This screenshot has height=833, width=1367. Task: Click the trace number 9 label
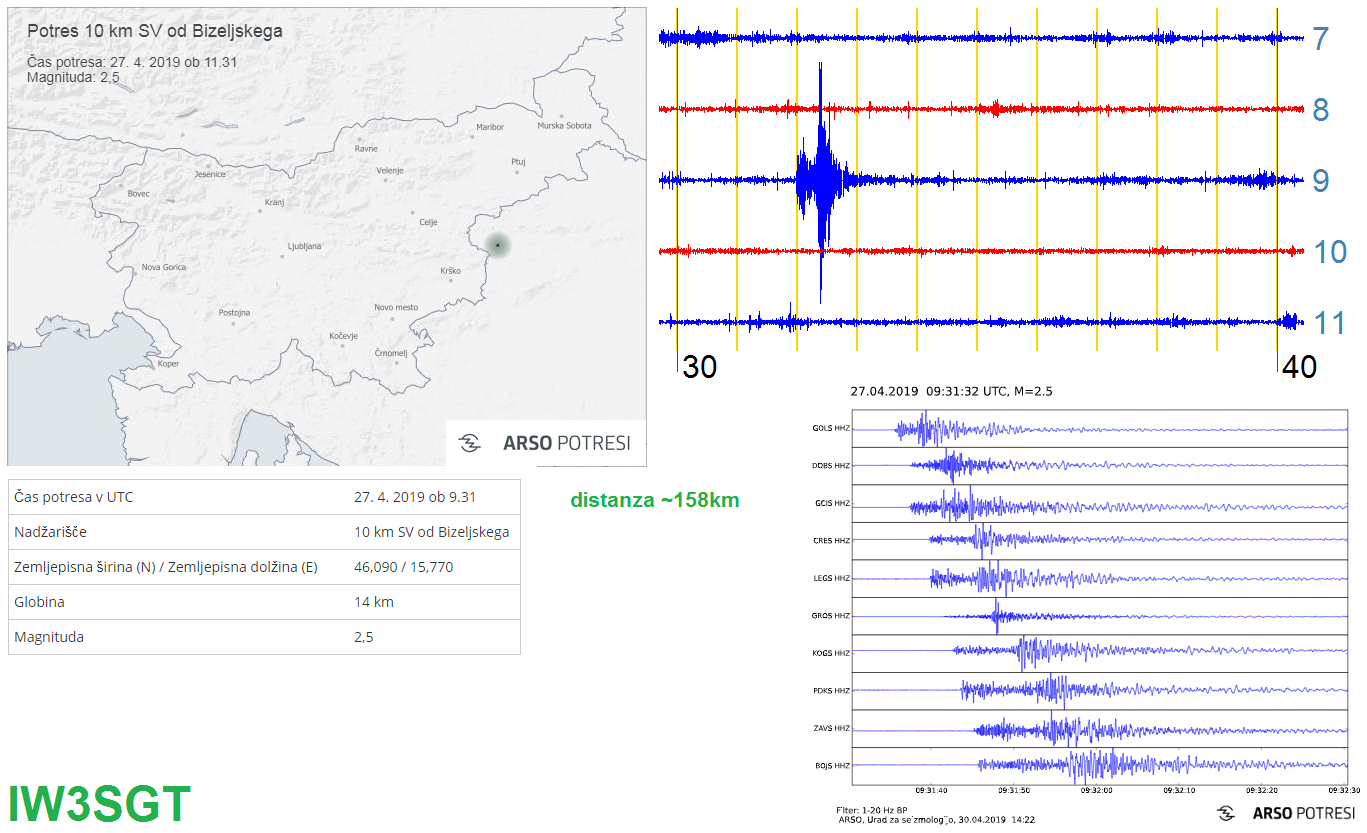pyautogui.click(x=1321, y=181)
